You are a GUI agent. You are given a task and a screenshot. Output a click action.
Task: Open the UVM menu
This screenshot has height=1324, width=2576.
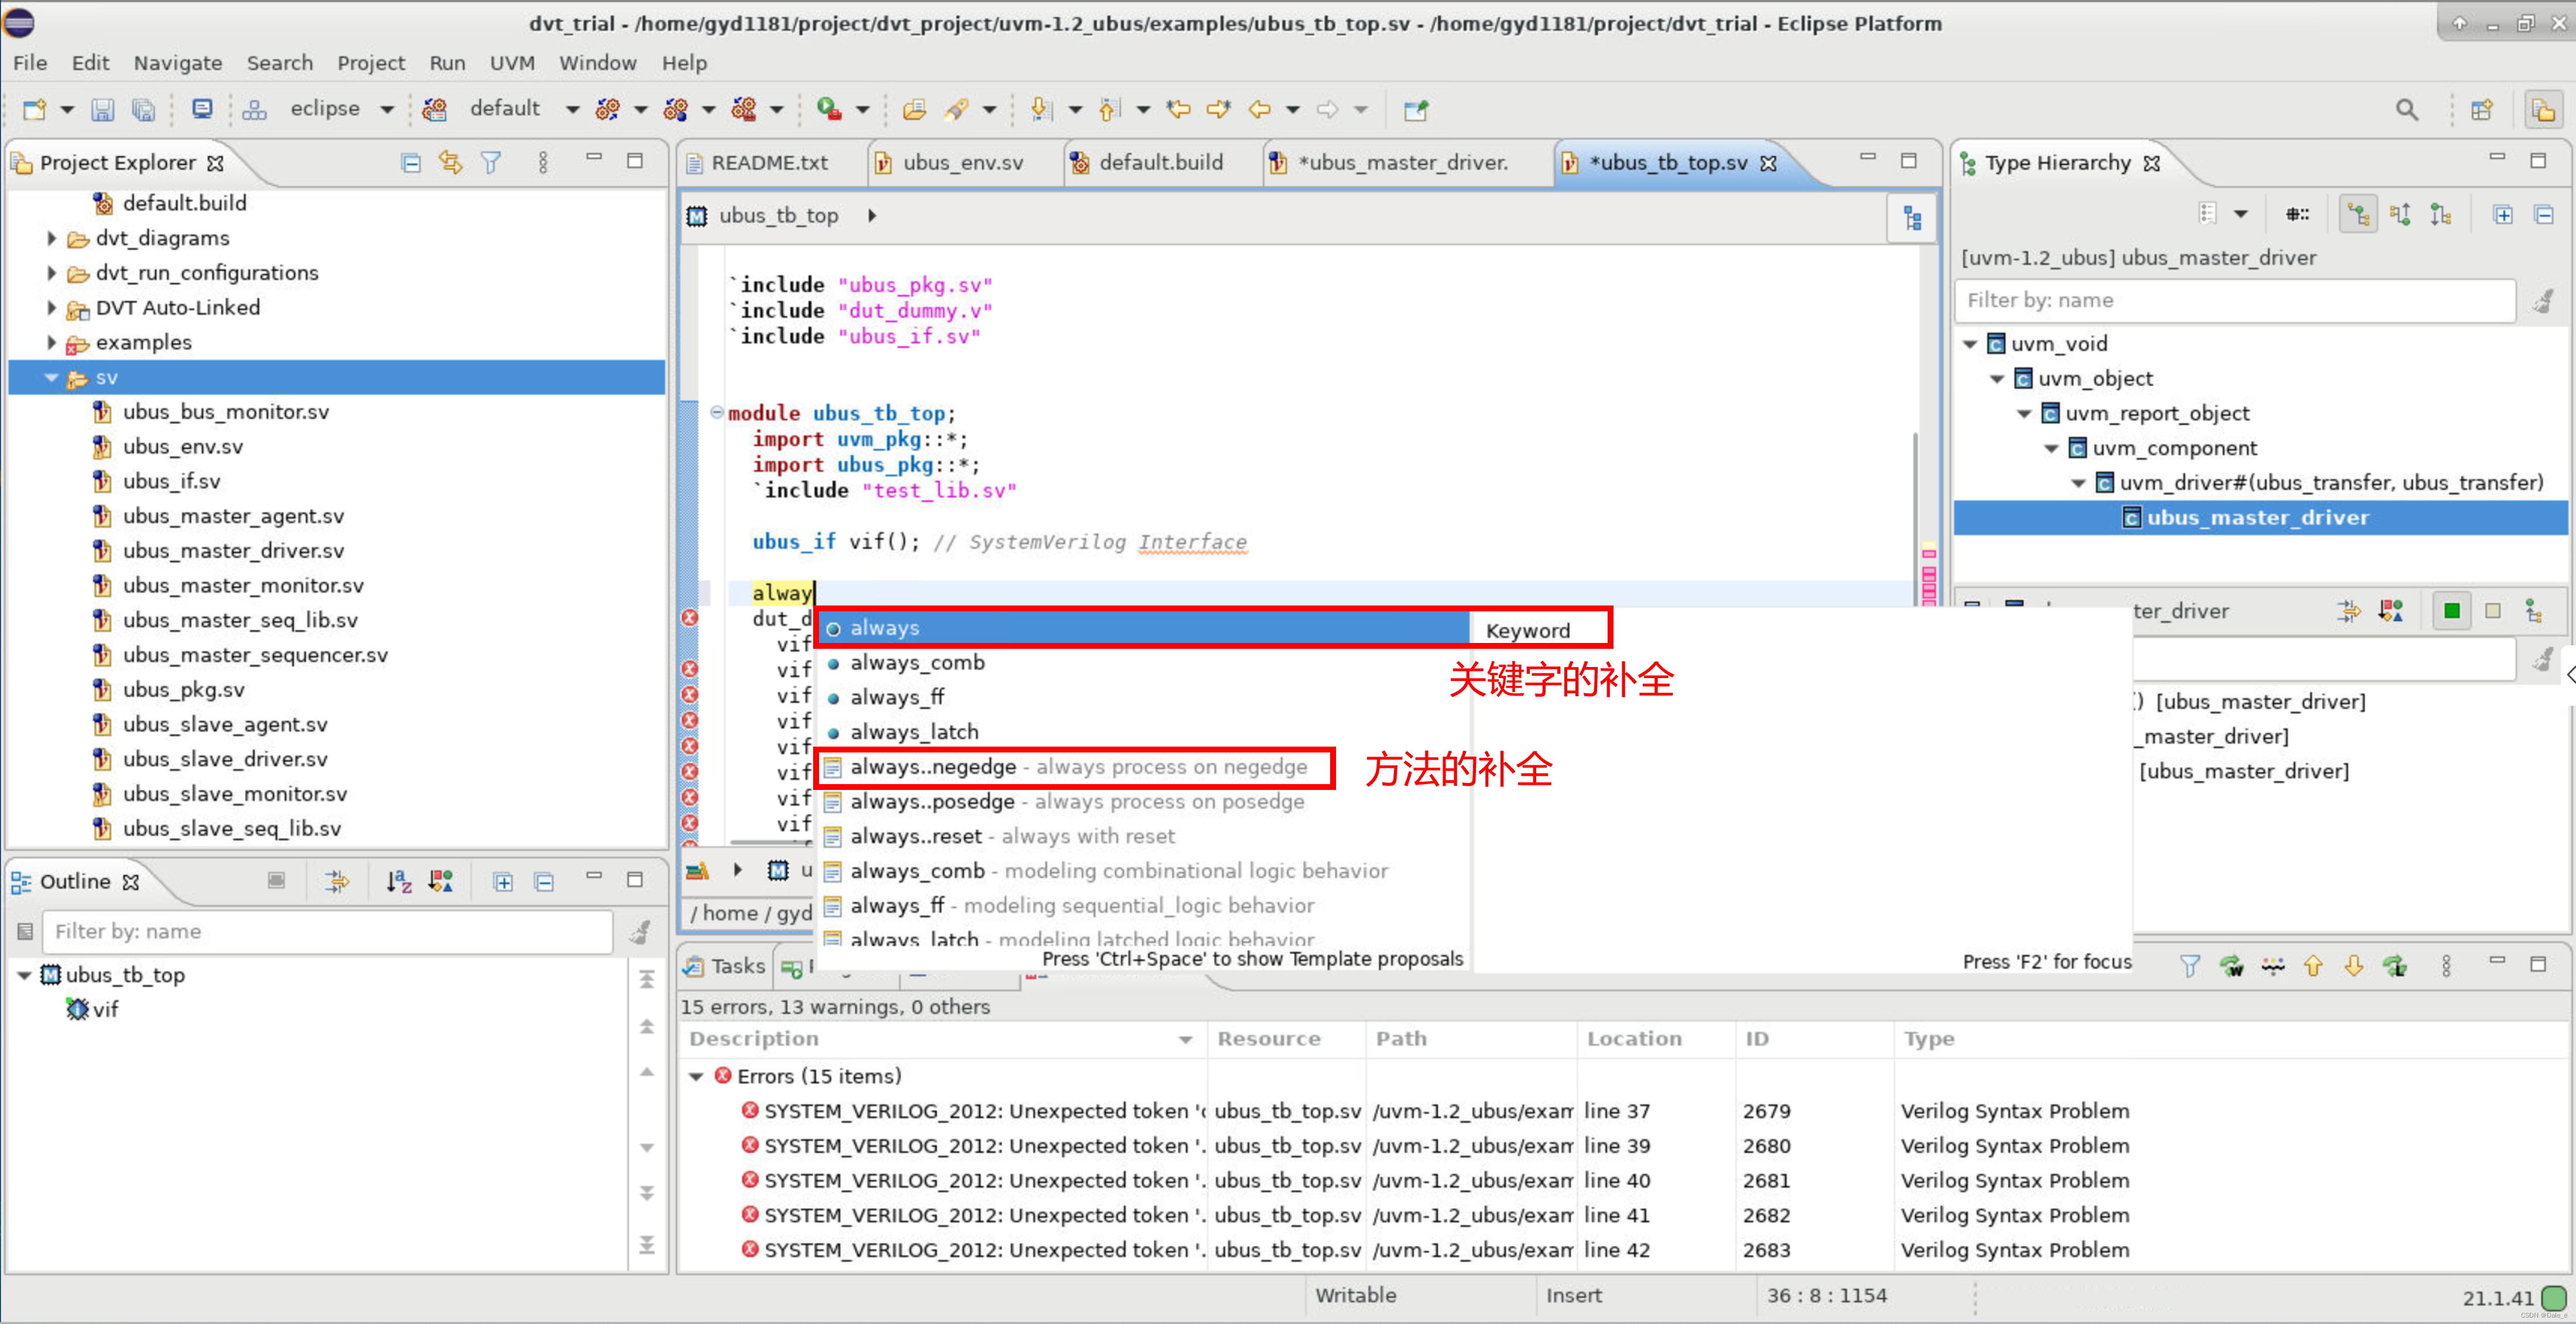point(511,63)
